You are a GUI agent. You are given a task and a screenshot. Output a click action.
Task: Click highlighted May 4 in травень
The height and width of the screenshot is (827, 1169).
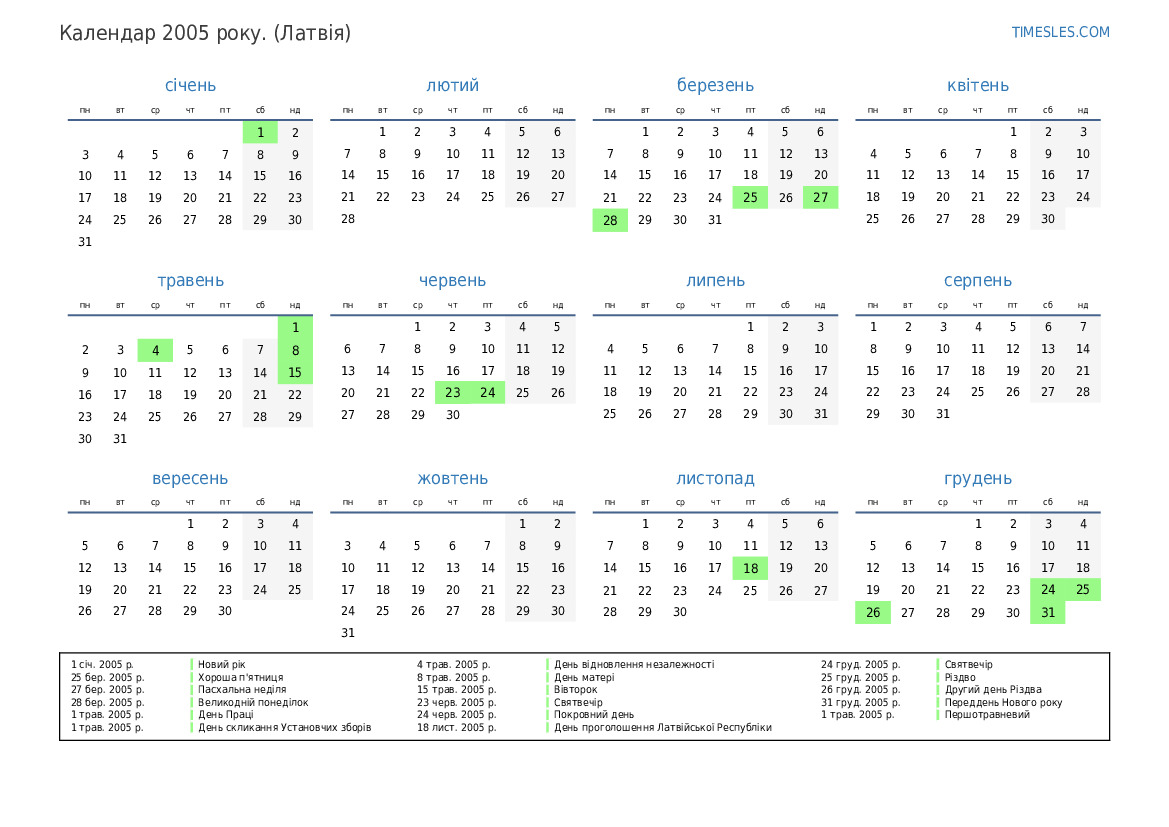(155, 350)
